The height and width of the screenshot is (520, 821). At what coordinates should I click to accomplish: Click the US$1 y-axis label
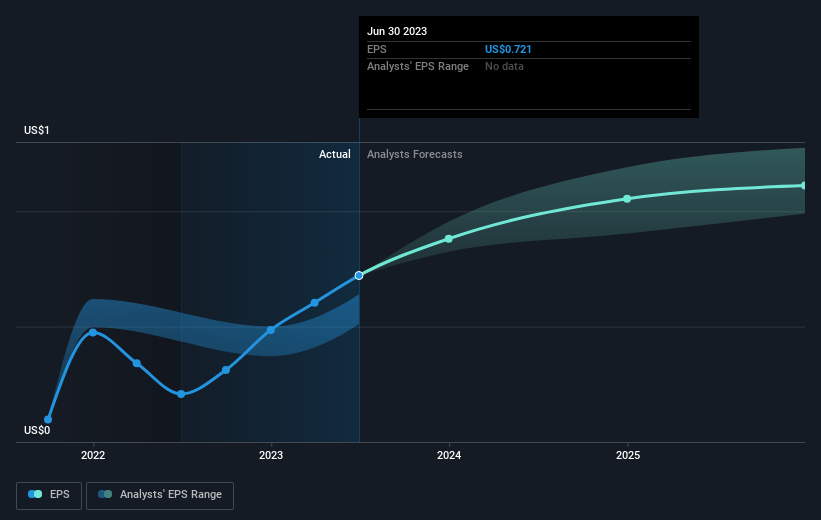(37, 130)
